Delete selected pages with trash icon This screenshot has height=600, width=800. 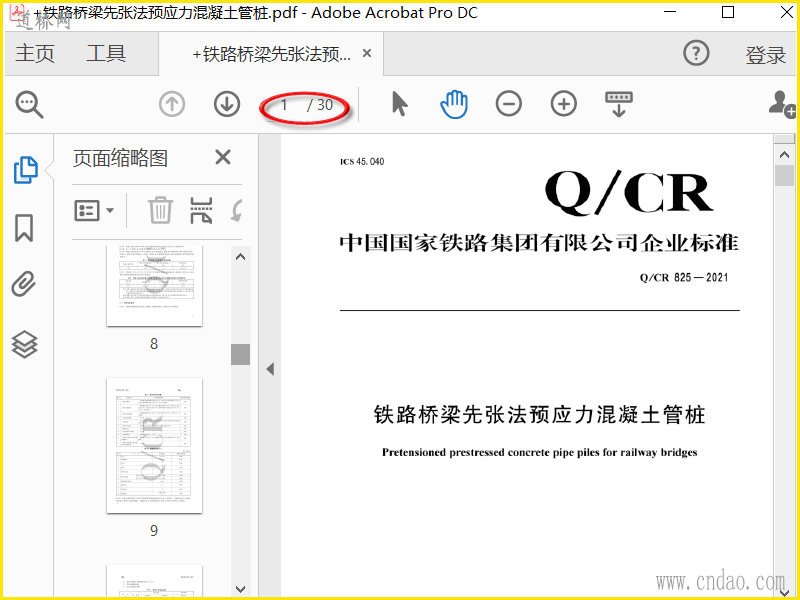160,210
